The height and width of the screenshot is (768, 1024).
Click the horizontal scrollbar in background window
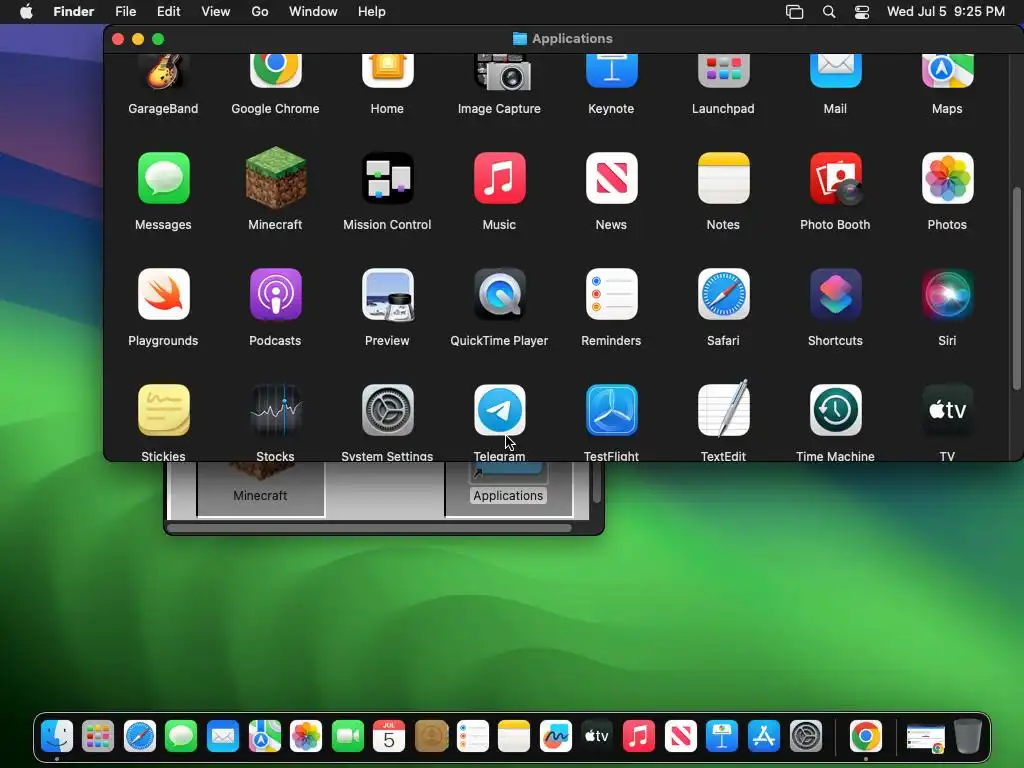click(x=370, y=528)
